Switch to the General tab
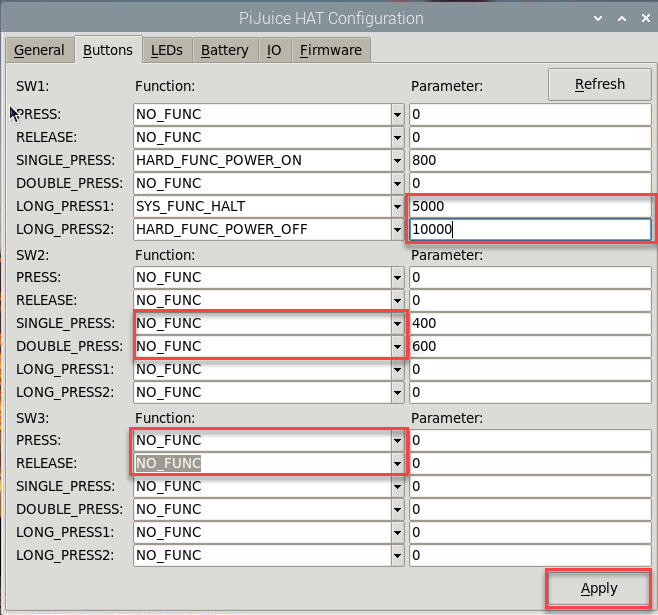 (39, 50)
